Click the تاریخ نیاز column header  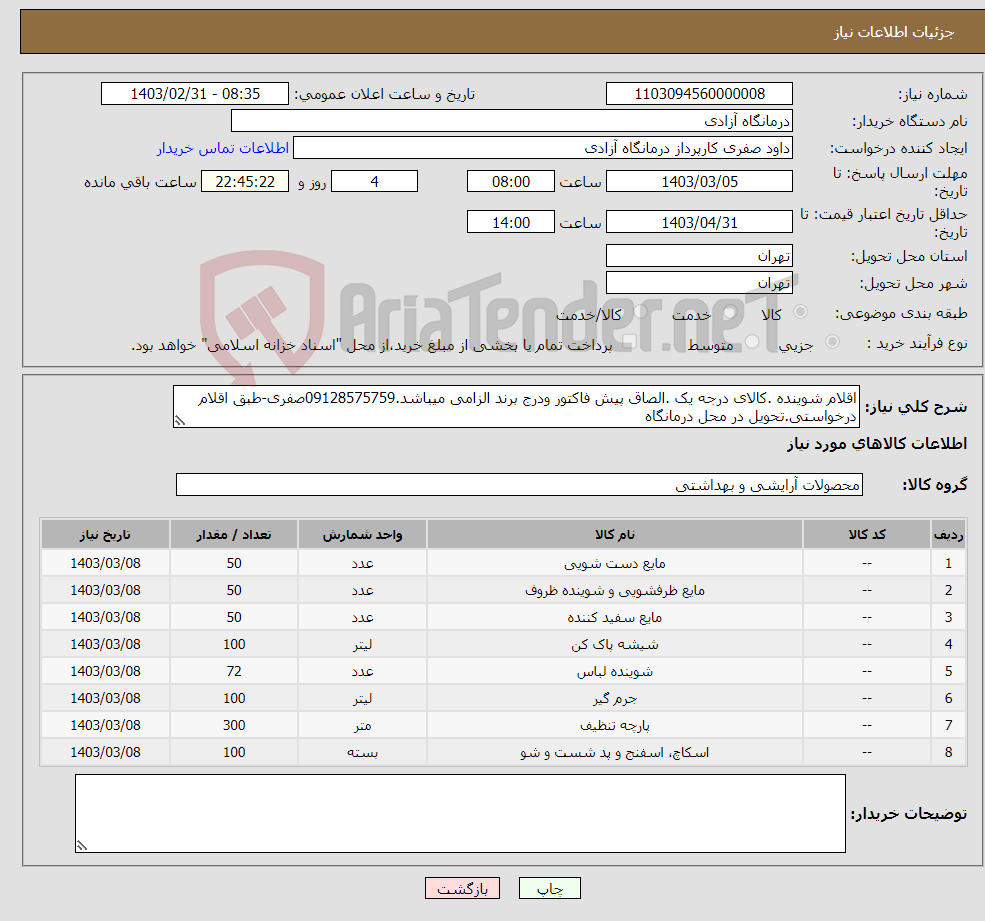(105, 535)
